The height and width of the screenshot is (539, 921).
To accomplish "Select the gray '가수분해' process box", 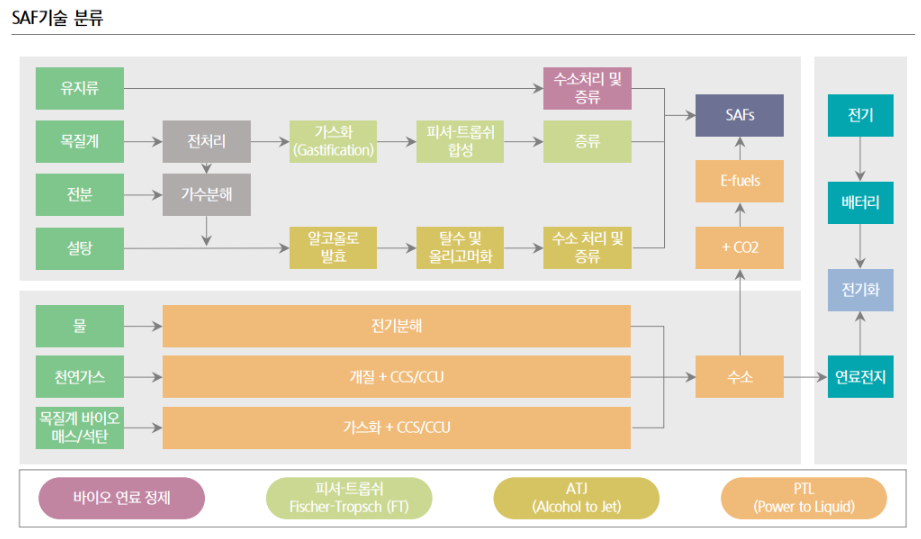I will [x=207, y=194].
